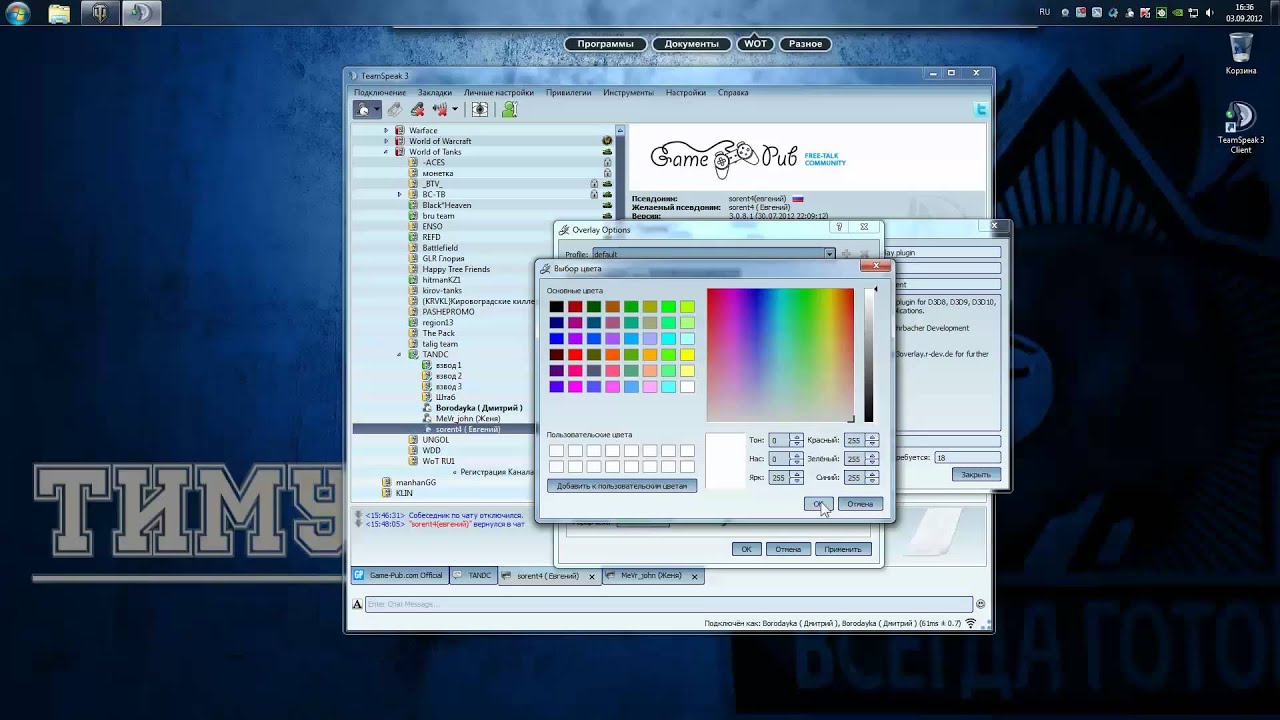Select the white basic color swatch
Image resolution: width=1280 pixels, height=720 pixels.
click(687, 387)
